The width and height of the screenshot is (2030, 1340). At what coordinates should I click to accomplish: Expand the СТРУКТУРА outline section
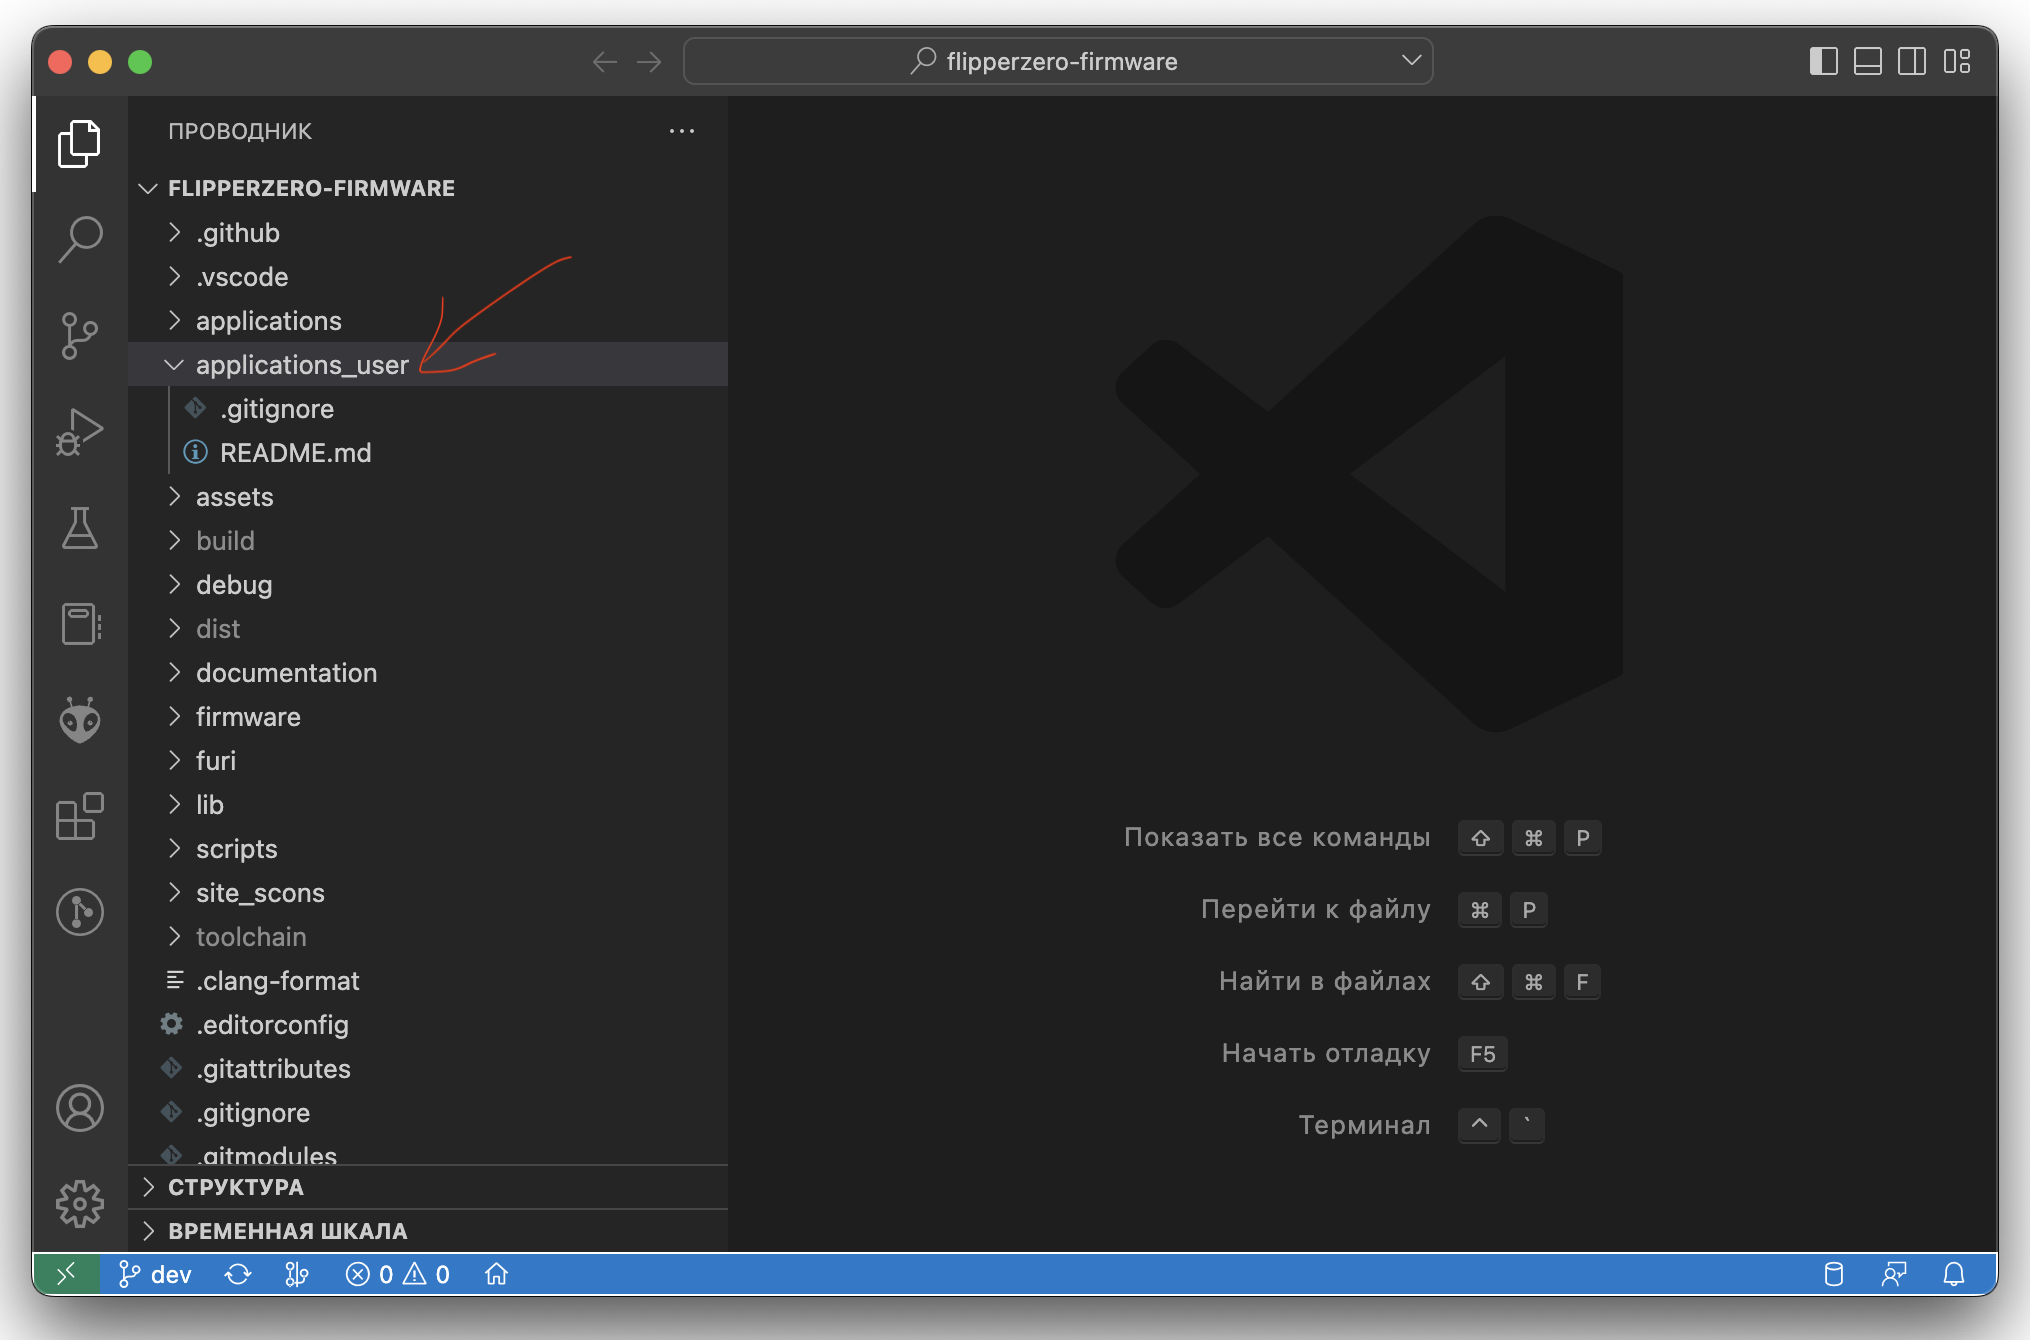tap(428, 1187)
